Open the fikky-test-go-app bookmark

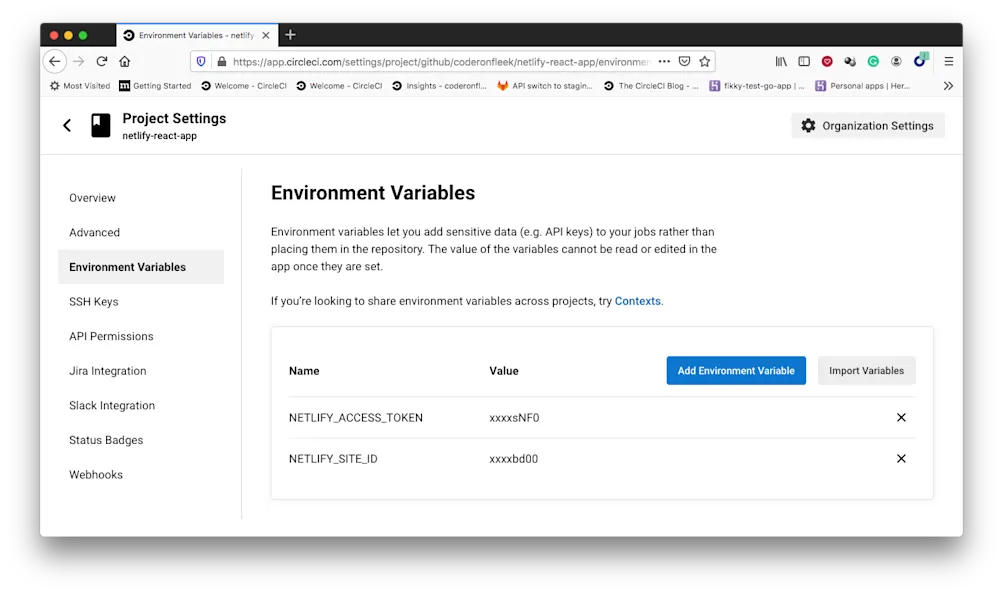757,86
